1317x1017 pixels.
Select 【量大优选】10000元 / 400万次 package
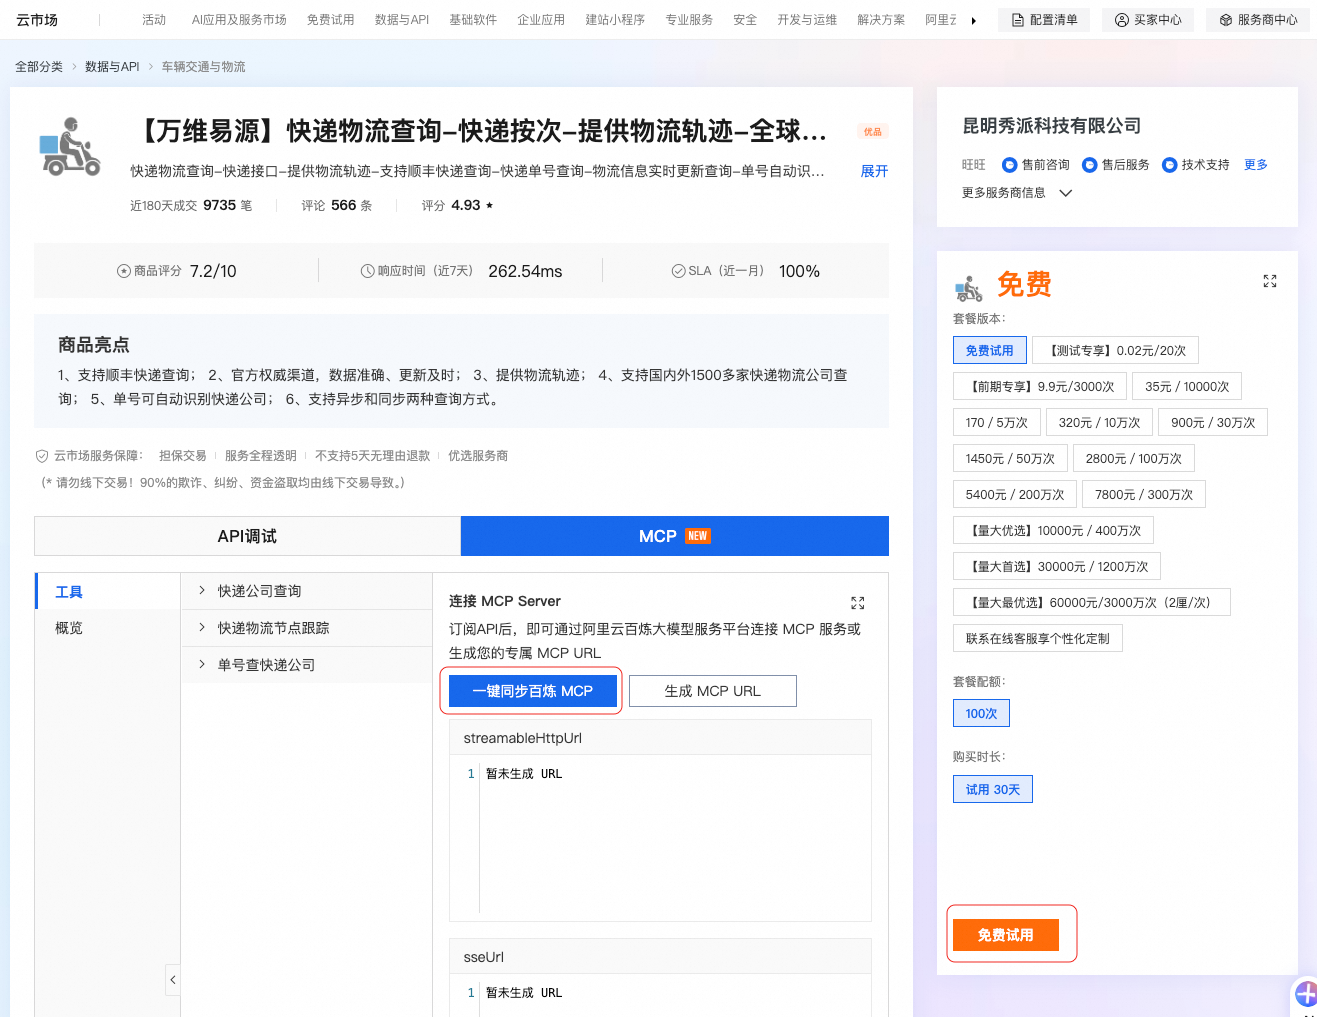tap(1053, 531)
